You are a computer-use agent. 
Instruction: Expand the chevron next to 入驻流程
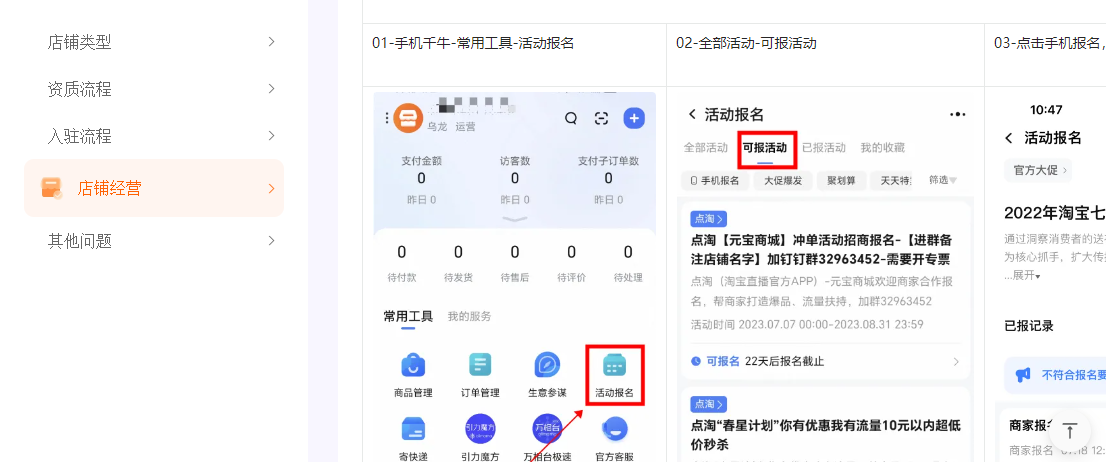point(272,135)
